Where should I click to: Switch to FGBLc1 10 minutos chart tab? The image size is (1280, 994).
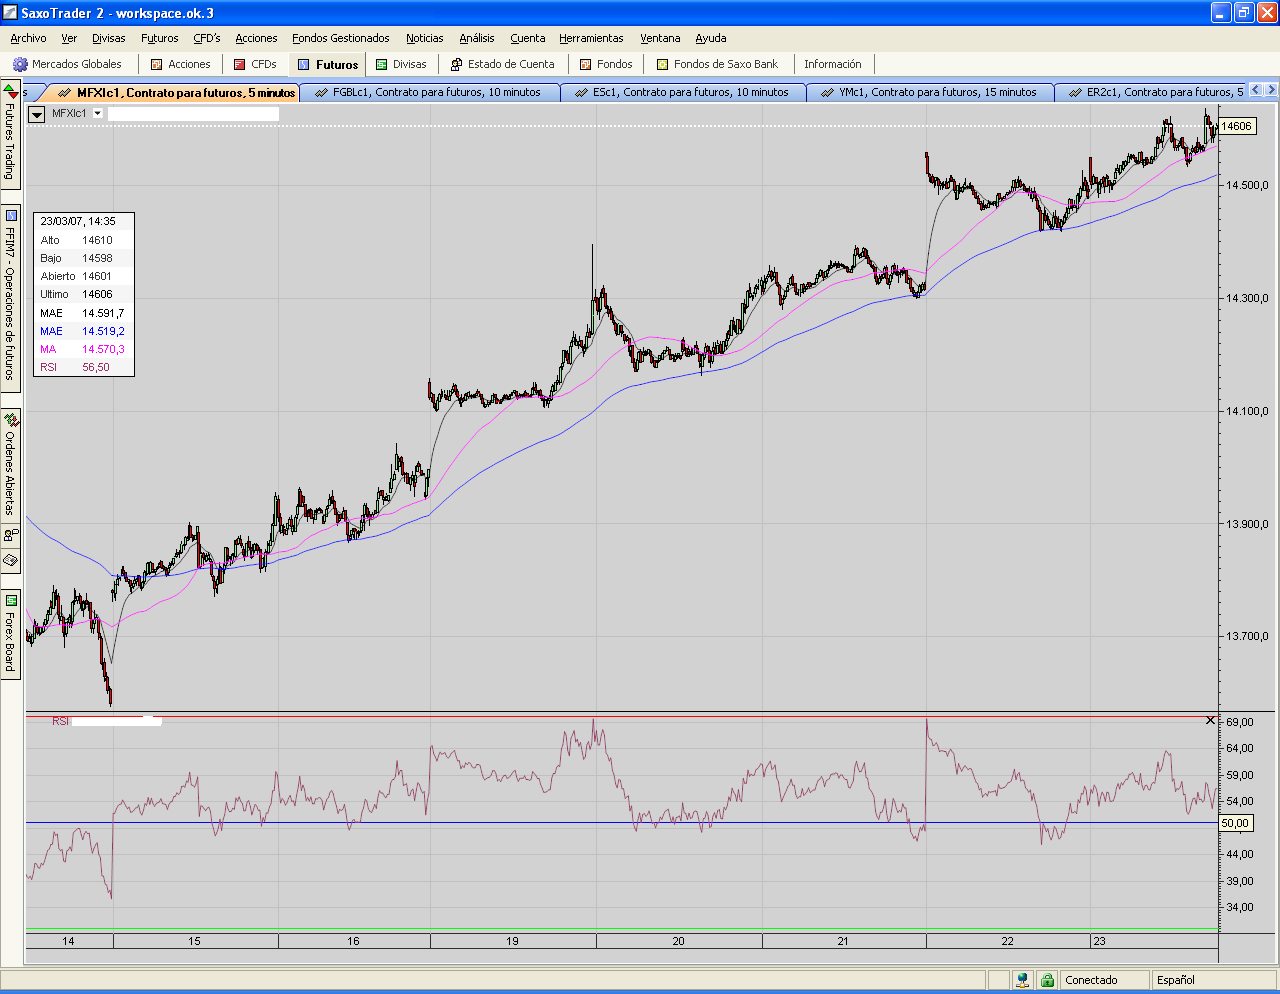tap(428, 92)
